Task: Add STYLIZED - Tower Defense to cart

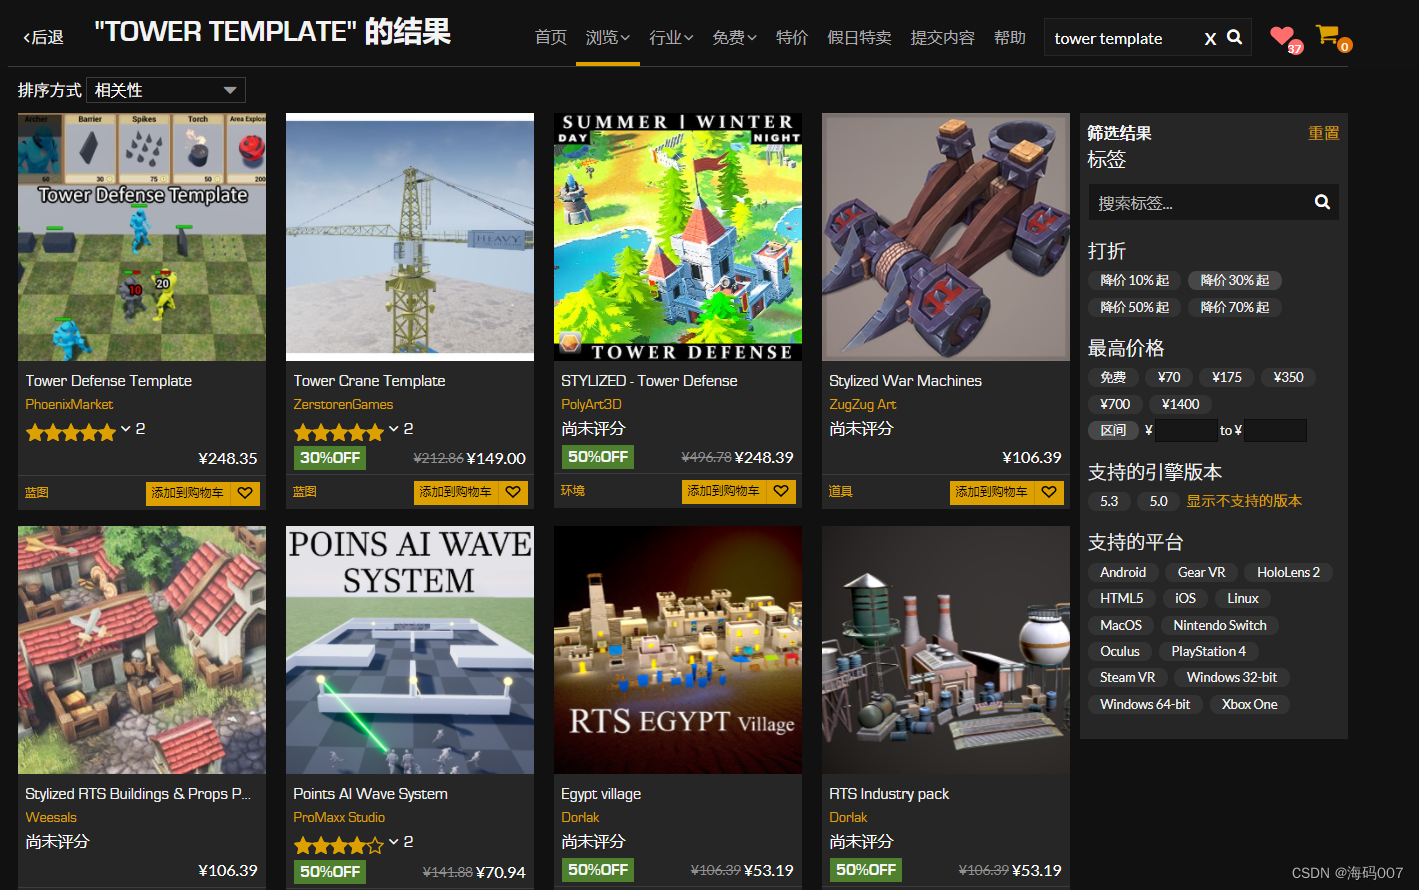Action: (724, 491)
